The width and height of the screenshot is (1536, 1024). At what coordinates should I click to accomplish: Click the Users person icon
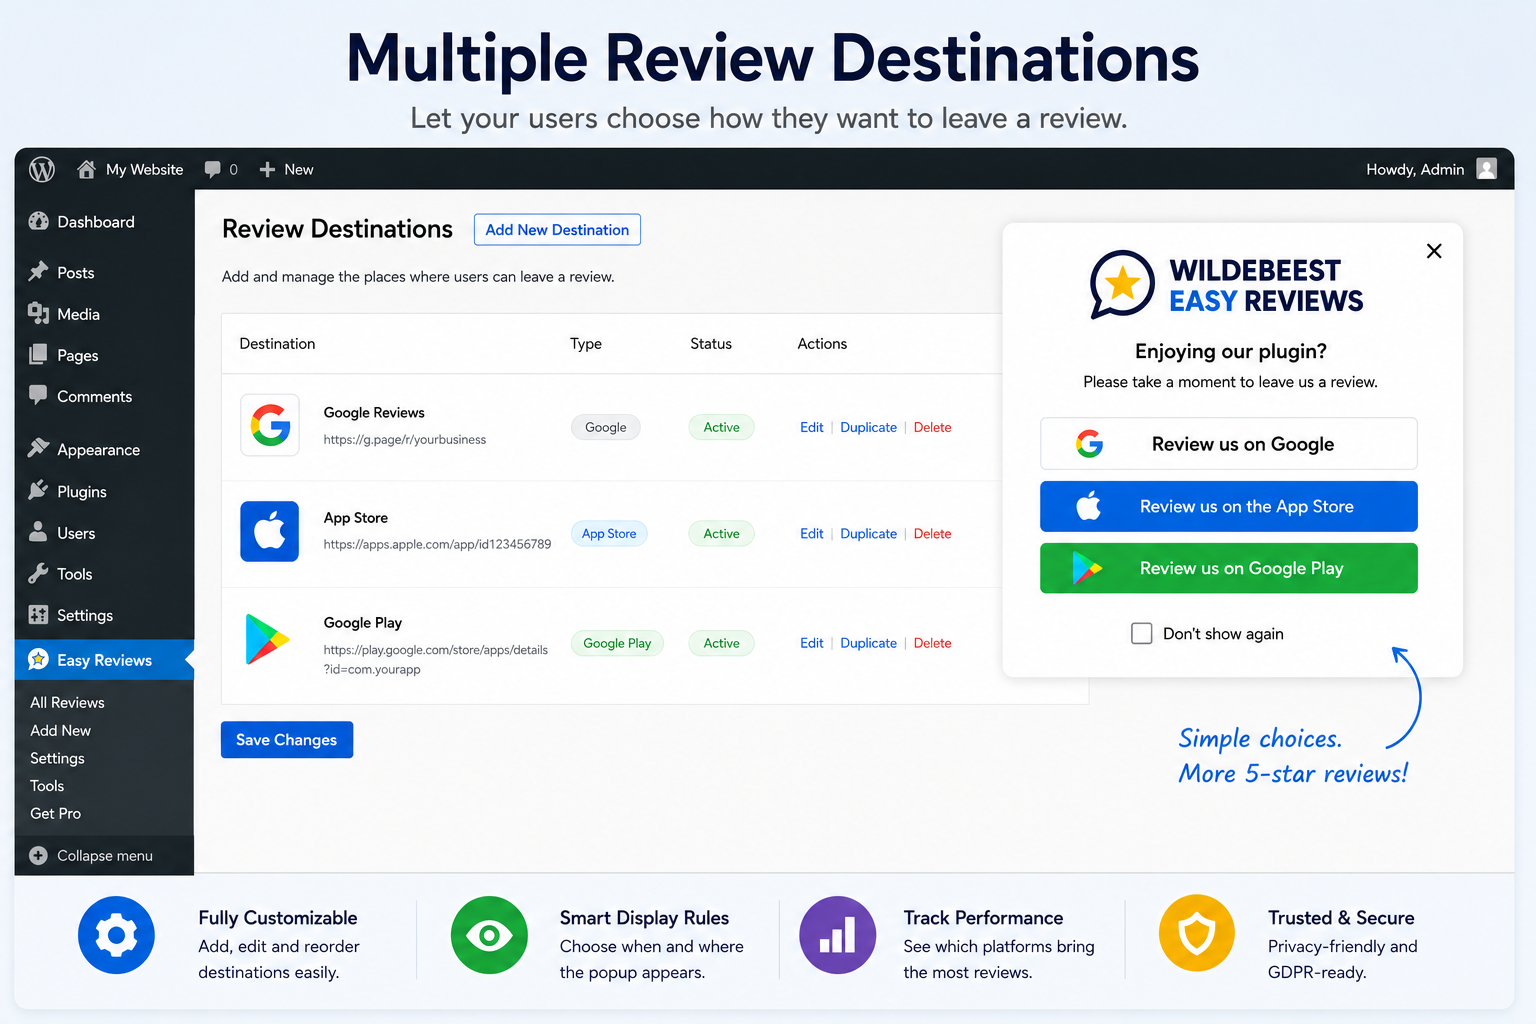tap(39, 532)
